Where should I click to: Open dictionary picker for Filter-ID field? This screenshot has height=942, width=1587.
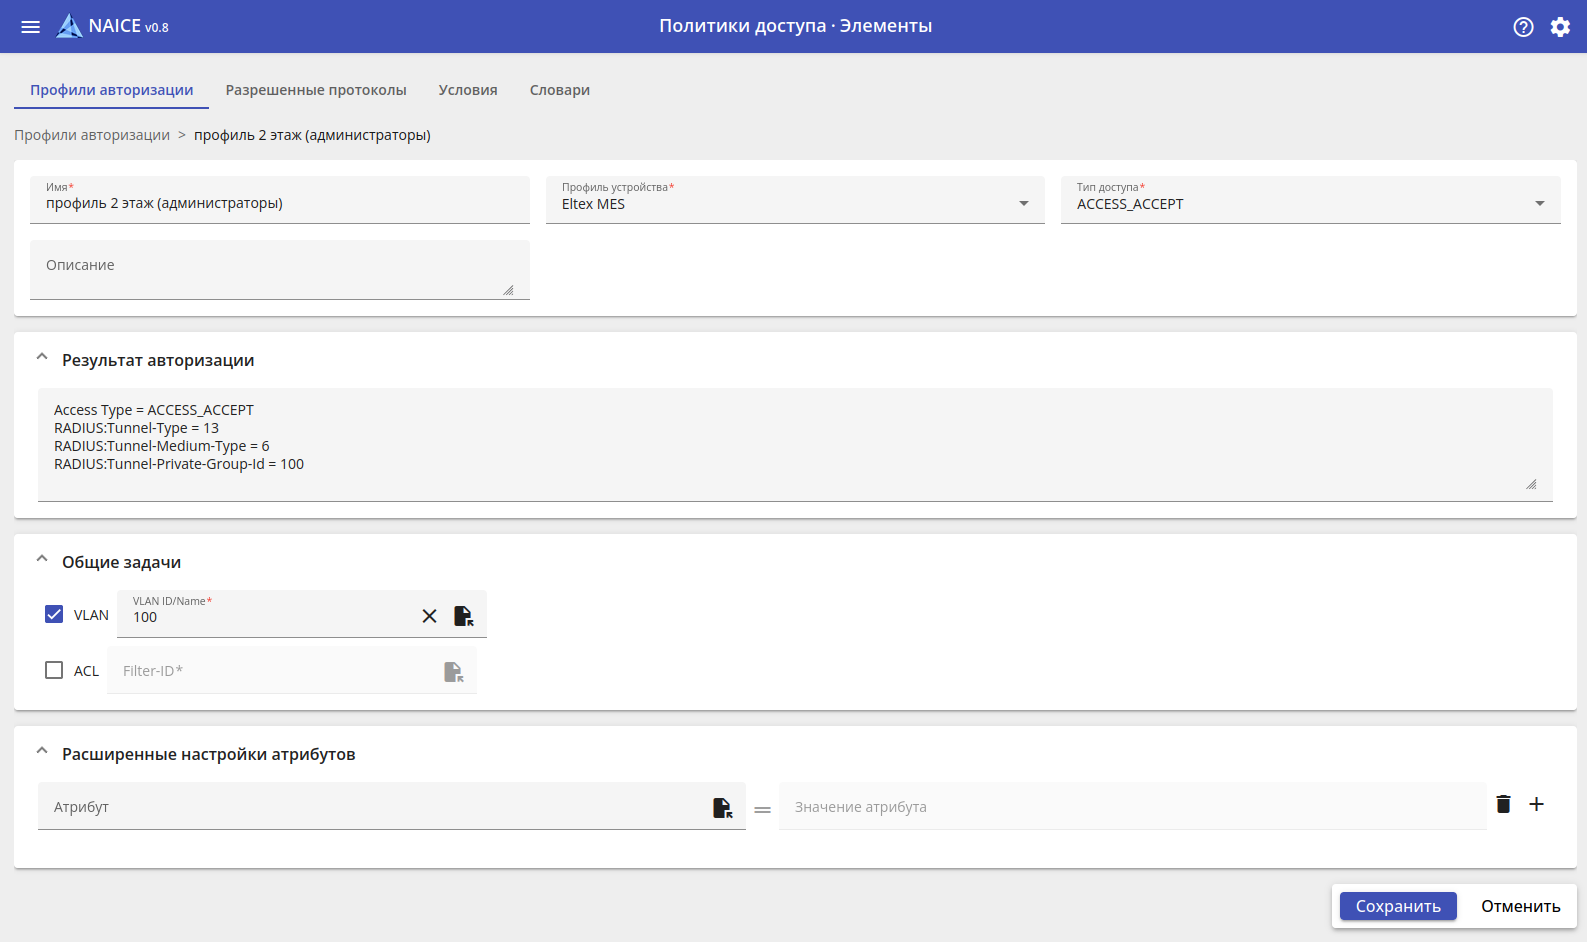tap(453, 672)
